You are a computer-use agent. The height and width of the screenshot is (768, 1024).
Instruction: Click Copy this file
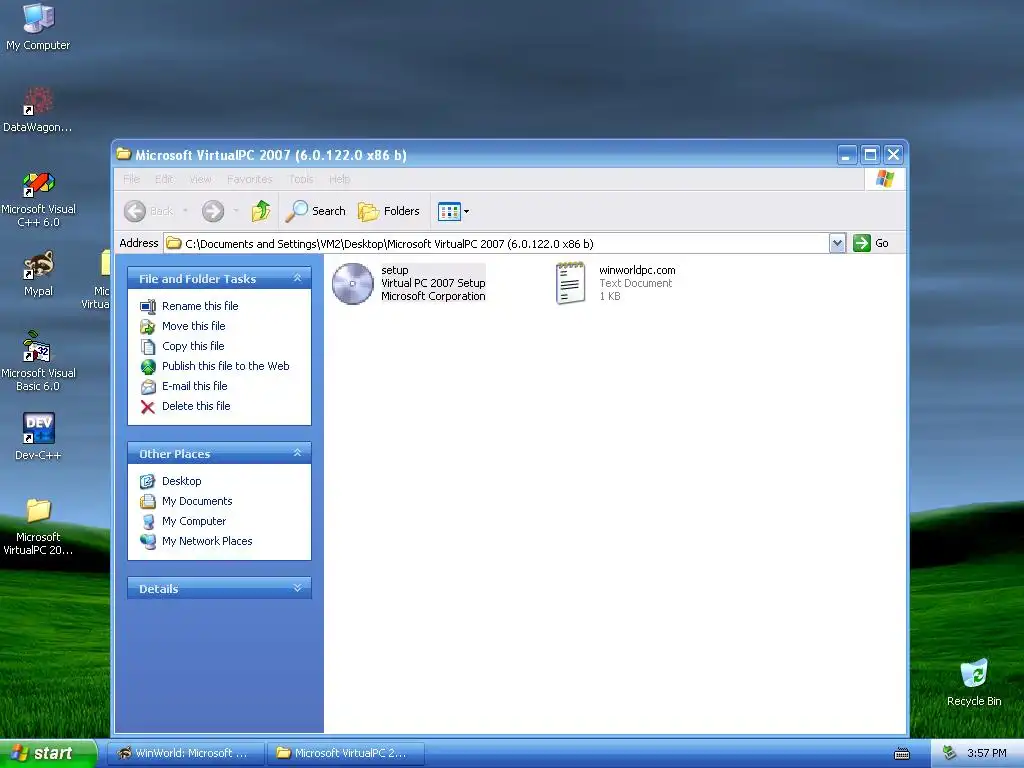[x=193, y=346]
